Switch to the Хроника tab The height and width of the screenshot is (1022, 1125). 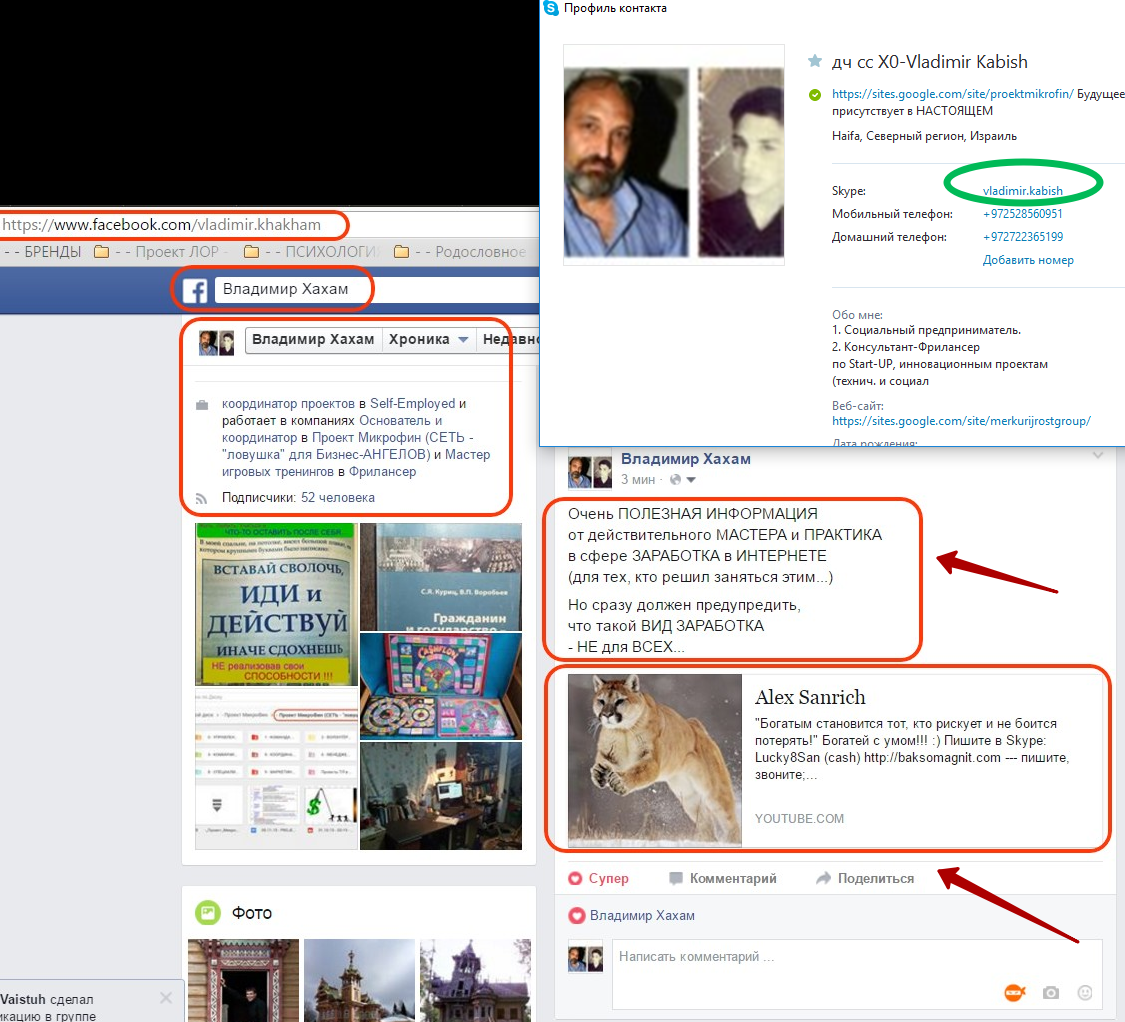pyautogui.click(x=428, y=339)
